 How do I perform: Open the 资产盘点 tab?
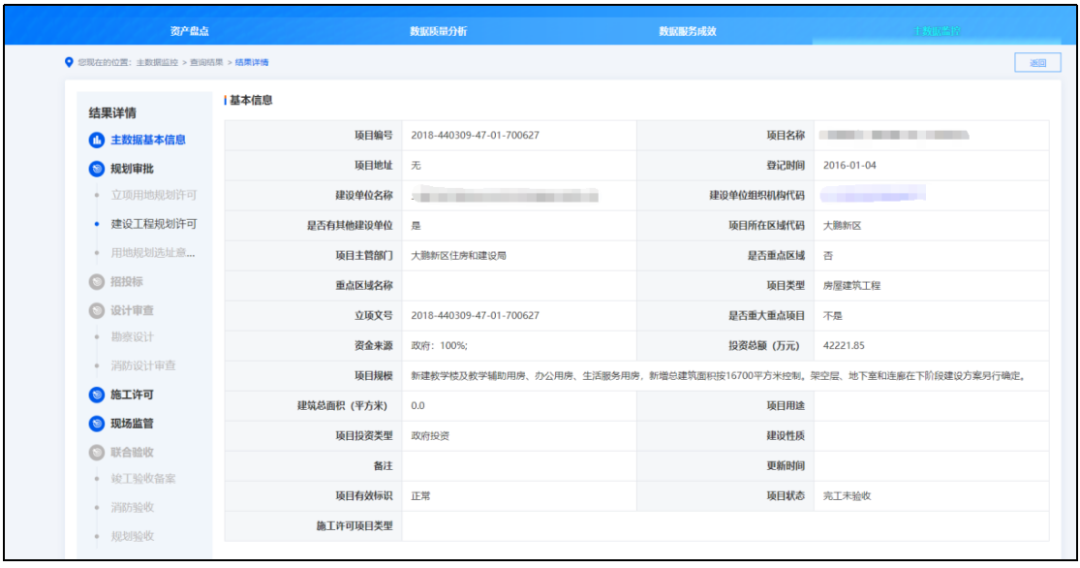[191, 31]
